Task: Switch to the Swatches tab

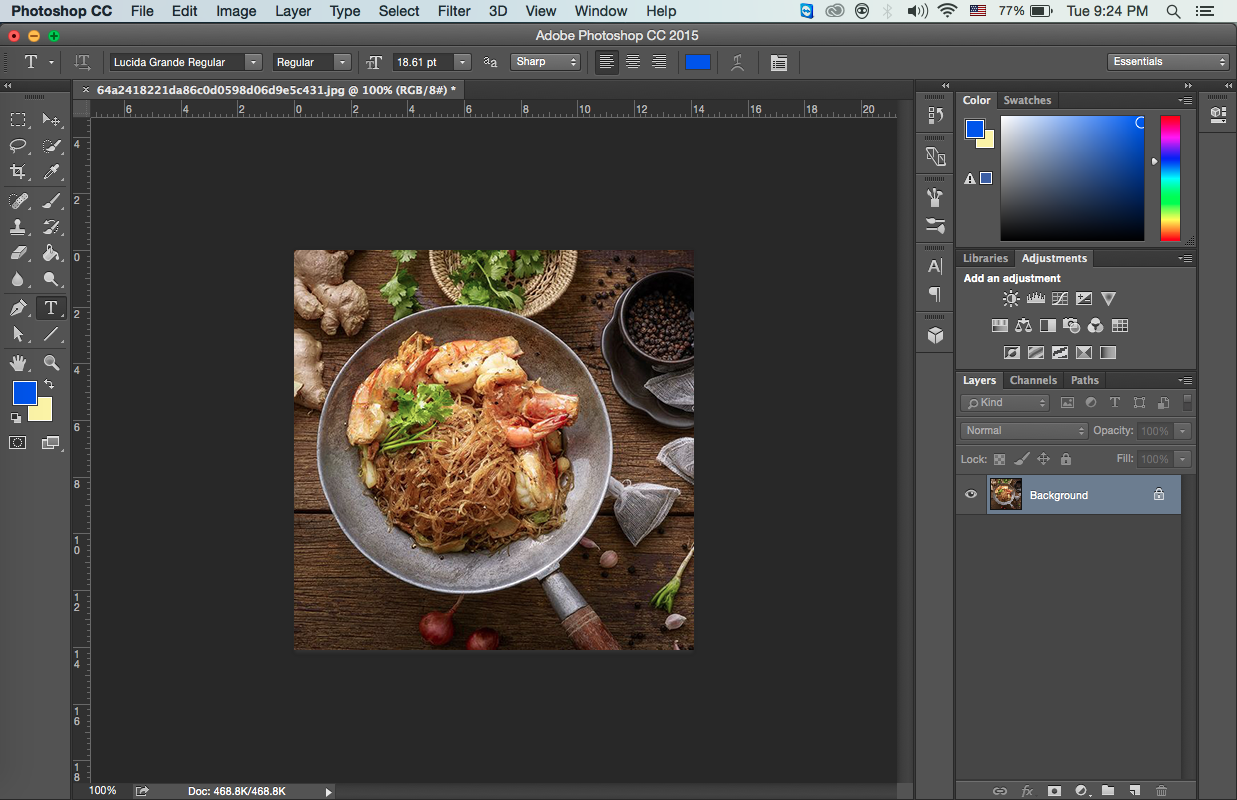Action: tap(1027, 100)
